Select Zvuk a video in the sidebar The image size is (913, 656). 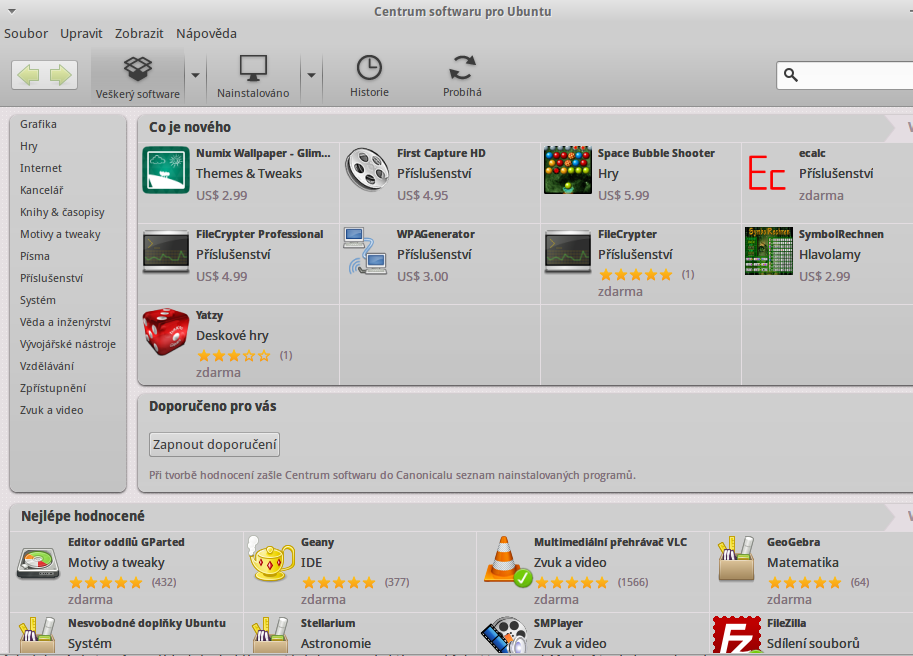51,410
